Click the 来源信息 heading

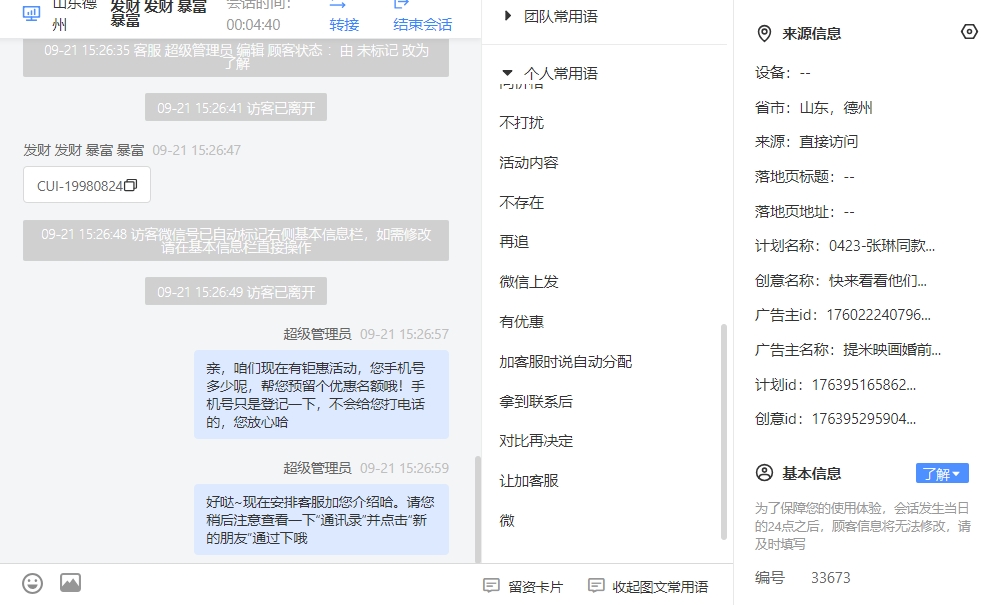[x=811, y=34]
